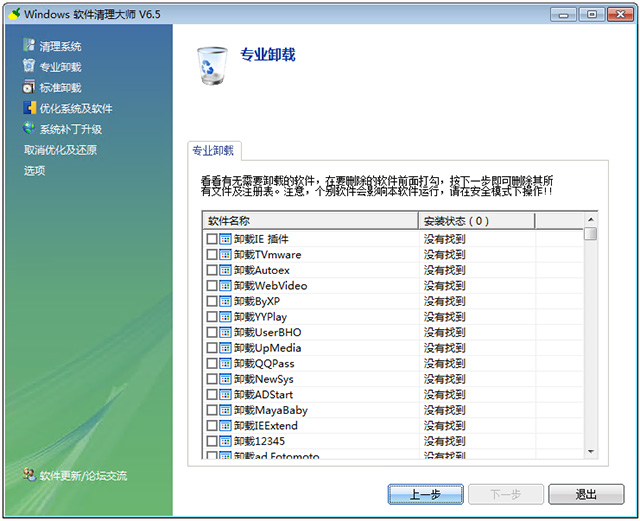This screenshot has height=521, width=640.
Task: Select the 专业卸载 tab
Action: pyautogui.click(x=213, y=151)
